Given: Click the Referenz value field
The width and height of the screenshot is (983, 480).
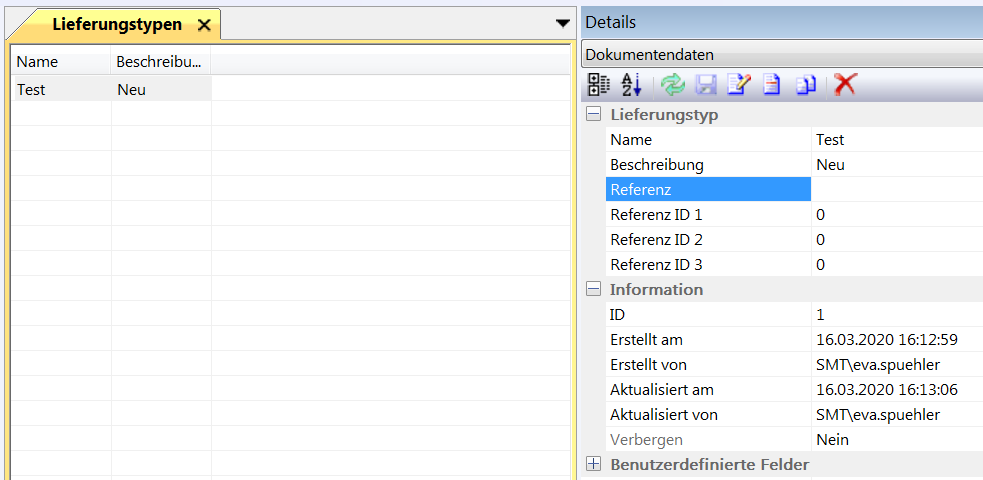Looking at the screenshot, I should (896, 190).
